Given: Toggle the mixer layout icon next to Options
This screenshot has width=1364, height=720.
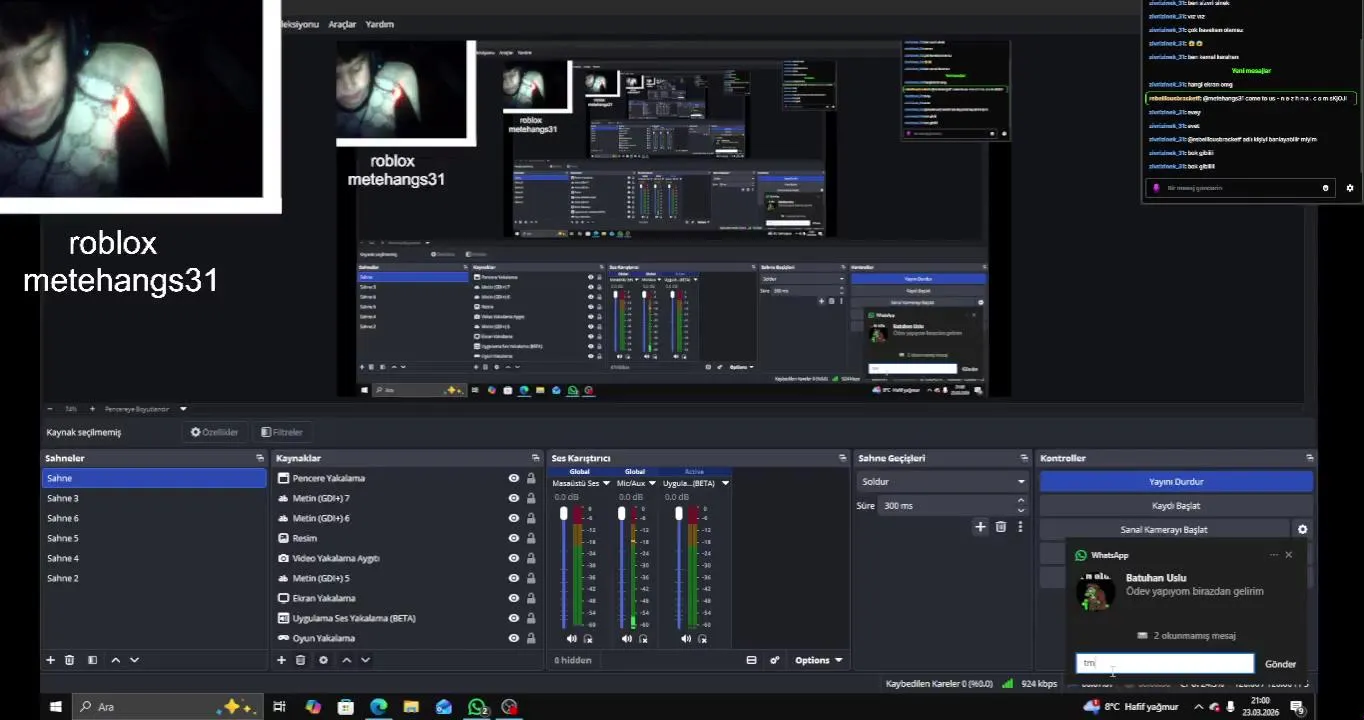Looking at the screenshot, I should pos(751,660).
